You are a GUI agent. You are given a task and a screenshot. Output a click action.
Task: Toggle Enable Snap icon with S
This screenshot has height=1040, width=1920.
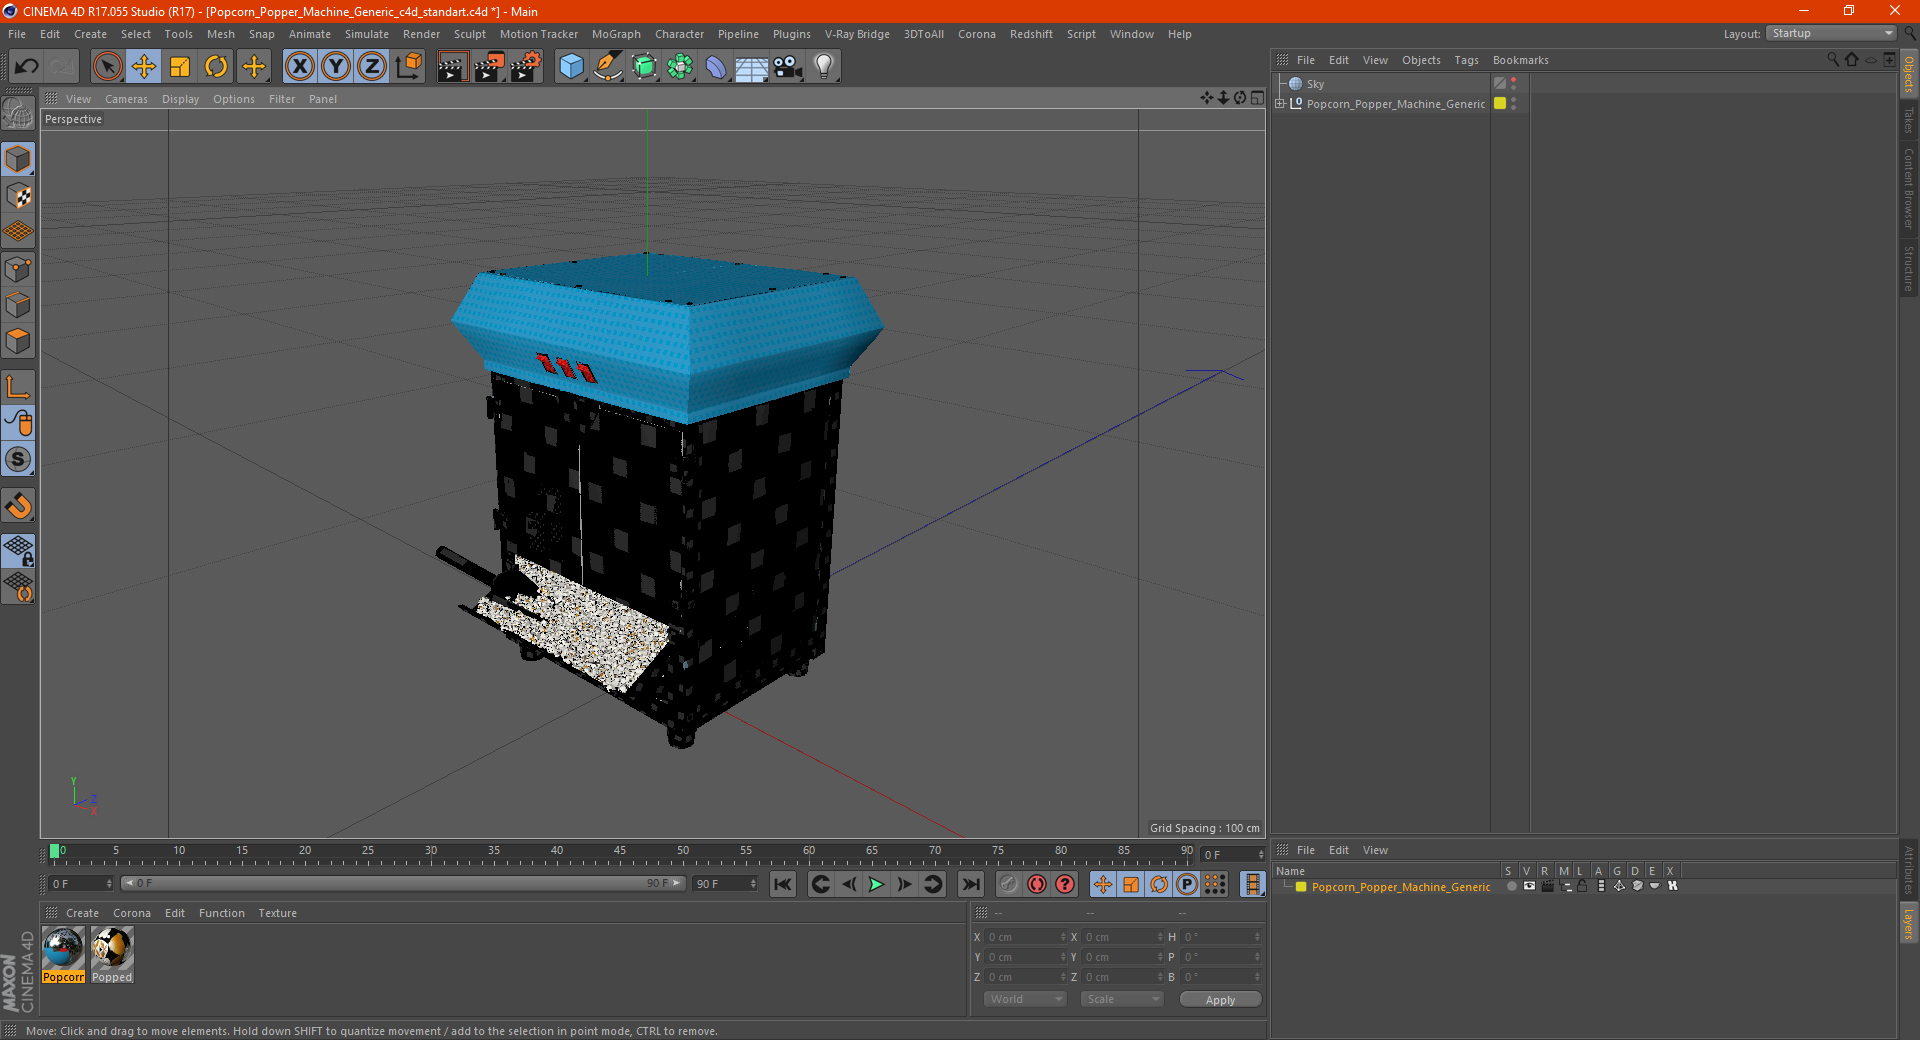(x=18, y=460)
